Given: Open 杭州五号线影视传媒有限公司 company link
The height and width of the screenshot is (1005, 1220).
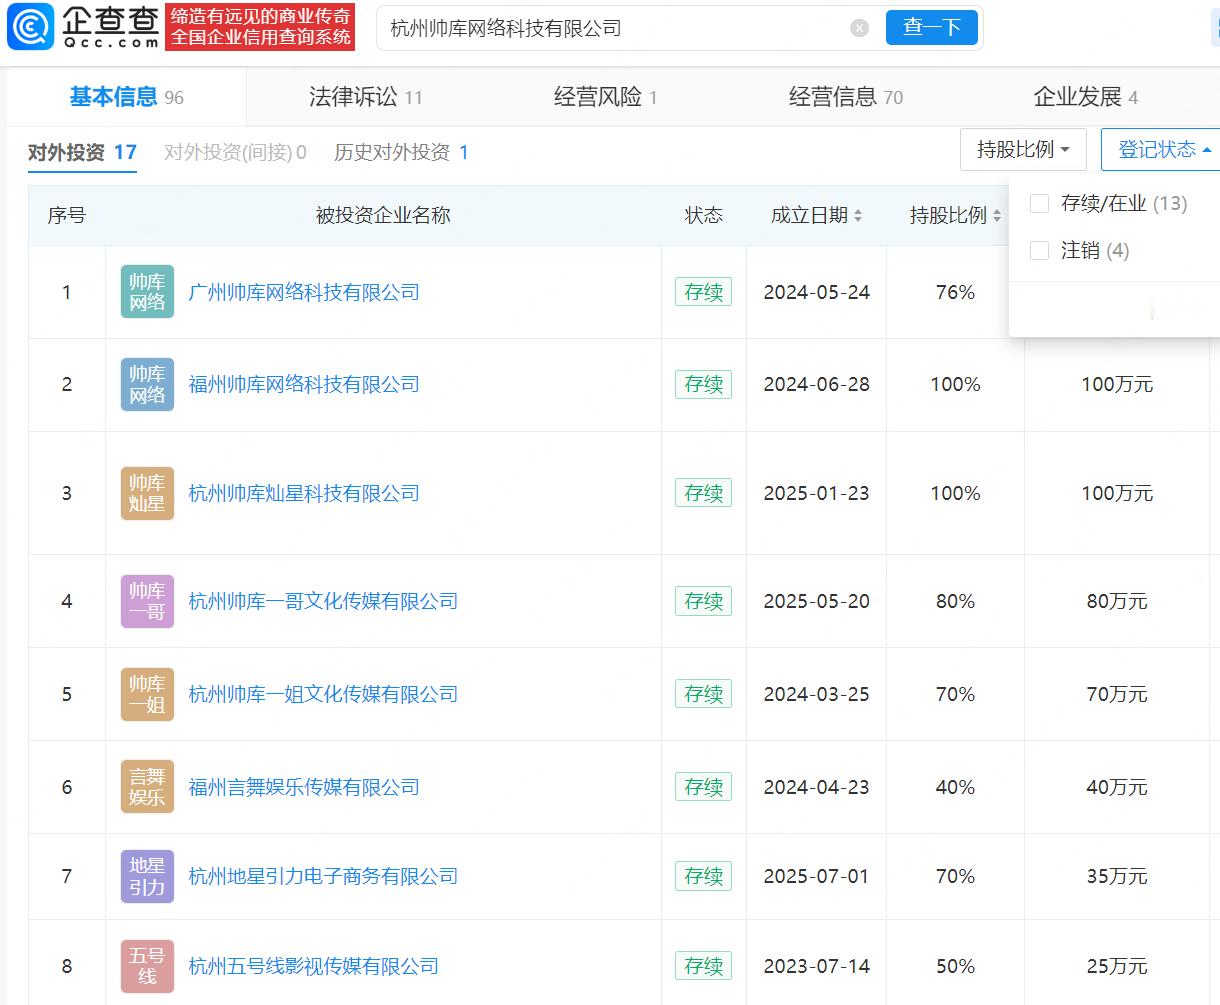Looking at the screenshot, I should (313, 965).
